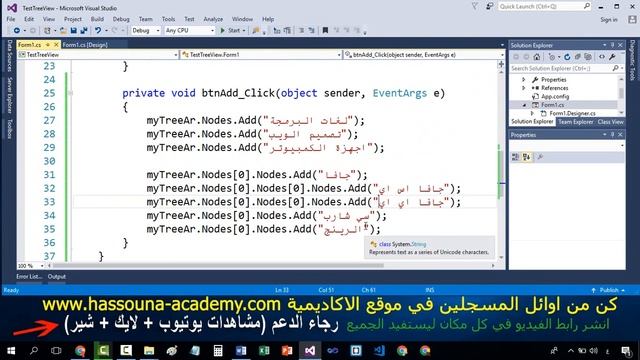The image size is (640, 360).
Task: Click the Open File folder icon
Action: [x=63, y=31]
